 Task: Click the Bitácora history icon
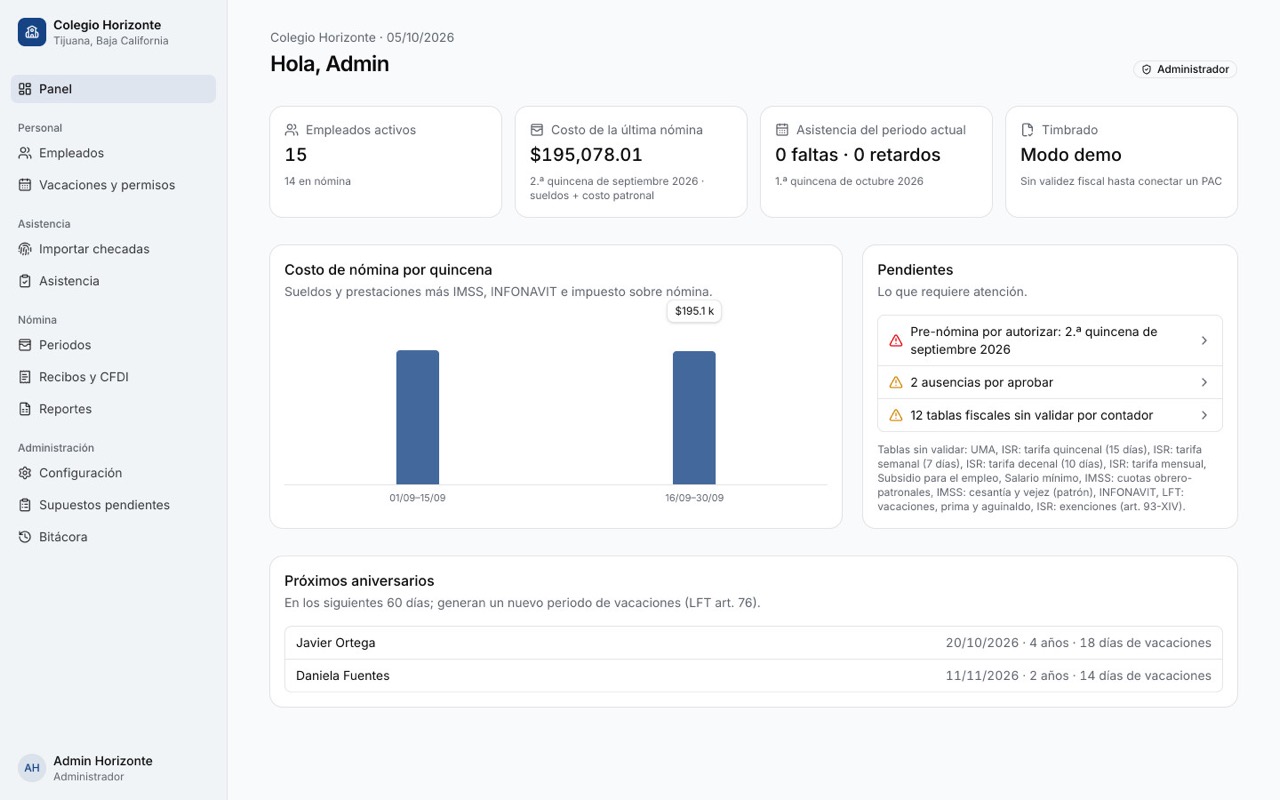[x=25, y=537]
